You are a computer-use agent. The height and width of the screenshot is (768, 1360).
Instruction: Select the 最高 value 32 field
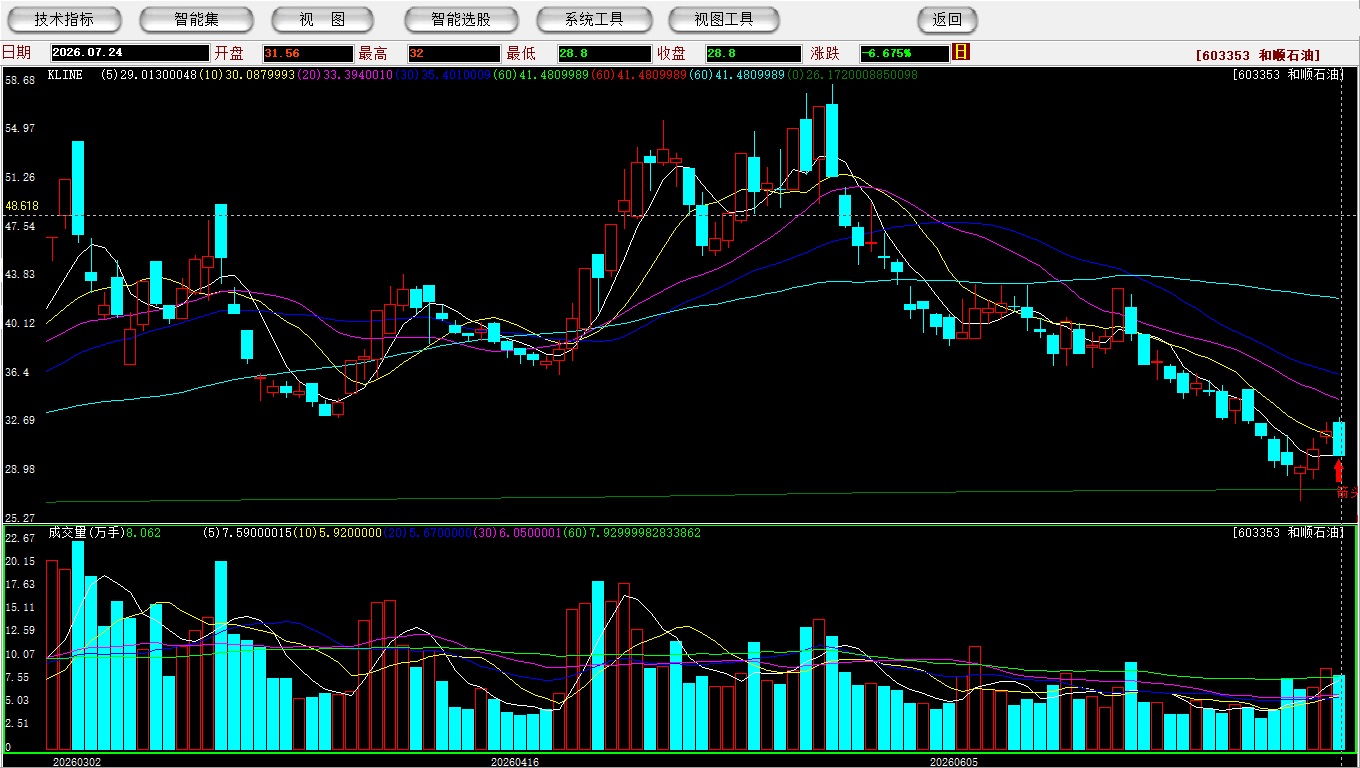tap(453, 54)
